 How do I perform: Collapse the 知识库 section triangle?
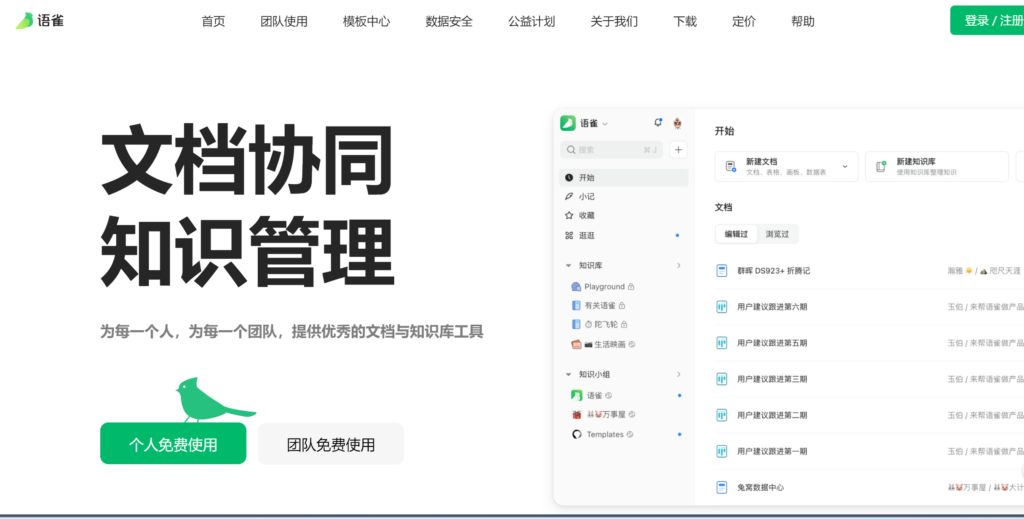(569, 265)
